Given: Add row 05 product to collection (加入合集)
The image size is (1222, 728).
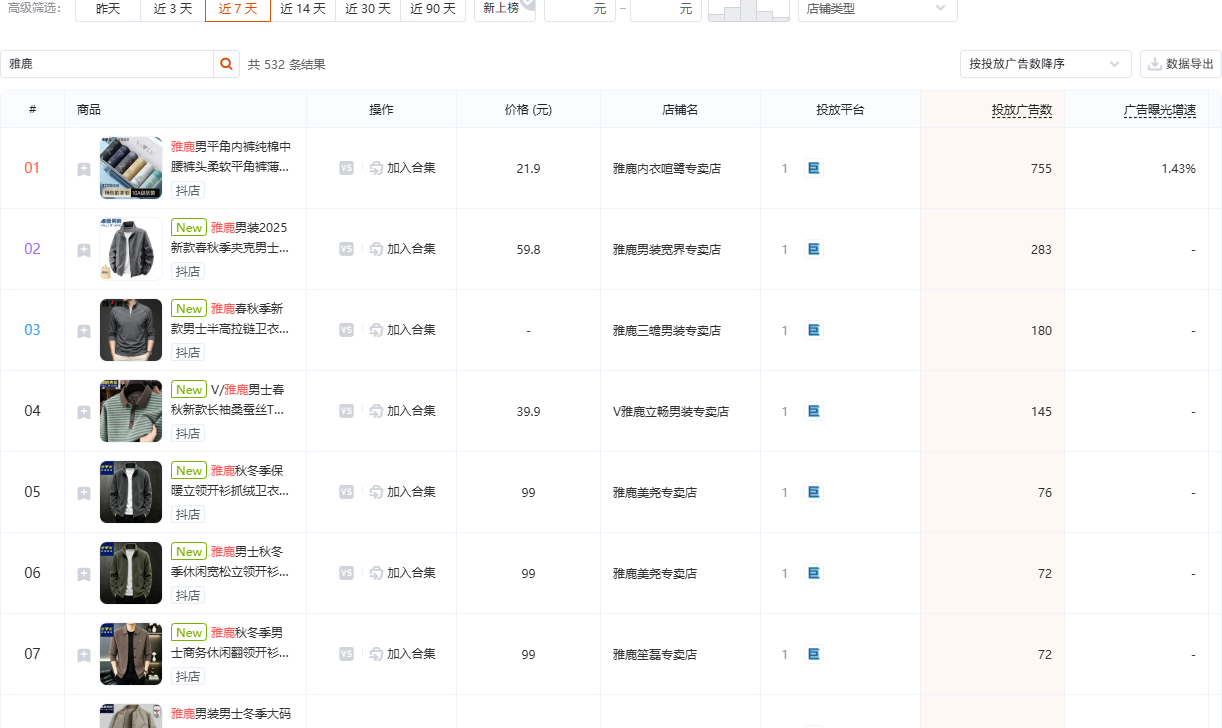Looking at the screenshot, I should [x=403, y=492].
